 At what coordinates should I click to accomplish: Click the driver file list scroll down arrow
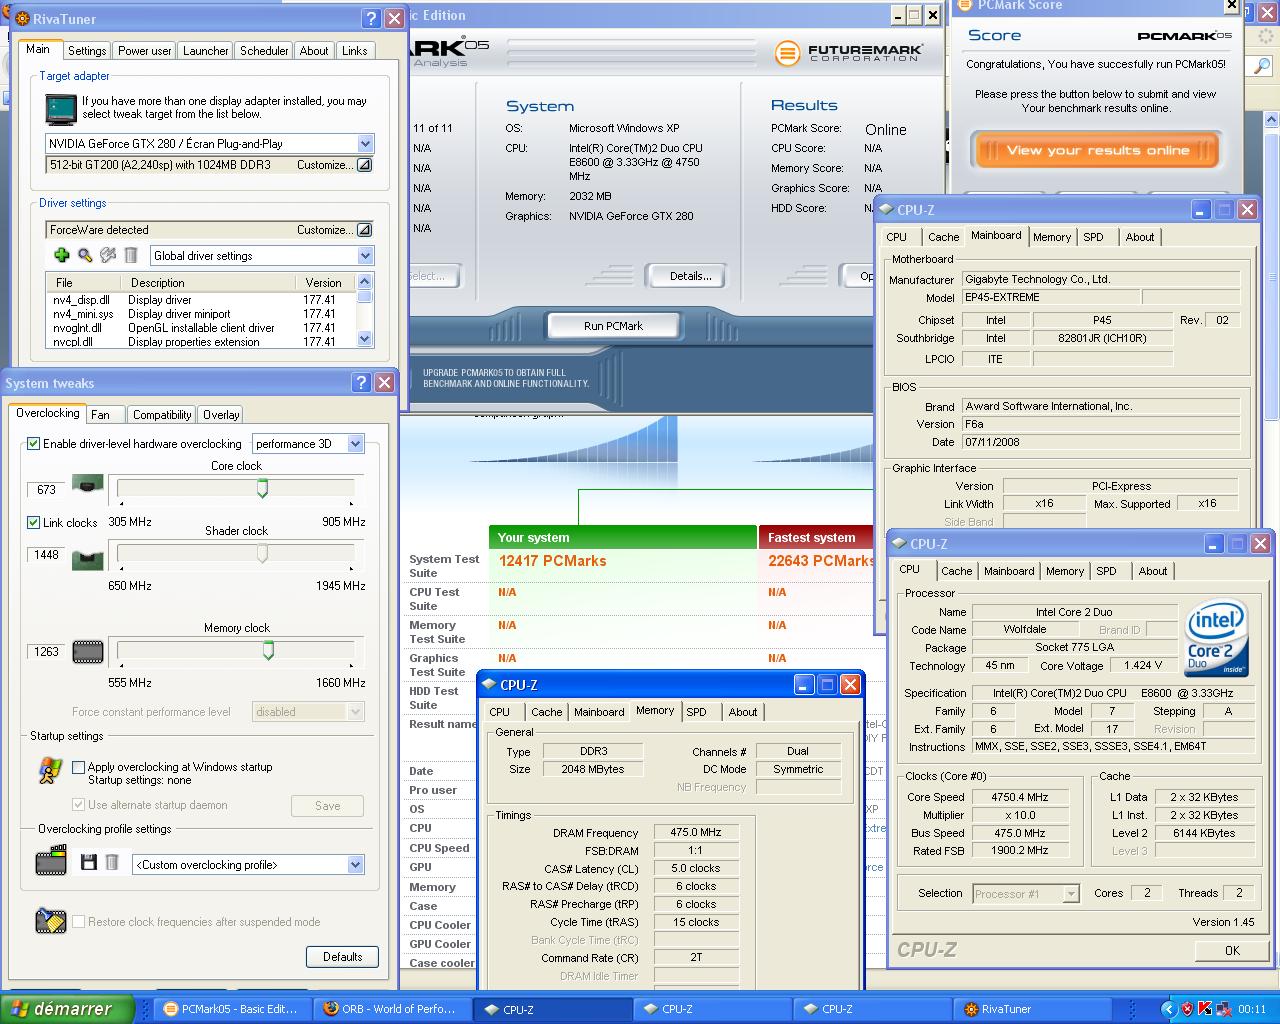[365, 340]
